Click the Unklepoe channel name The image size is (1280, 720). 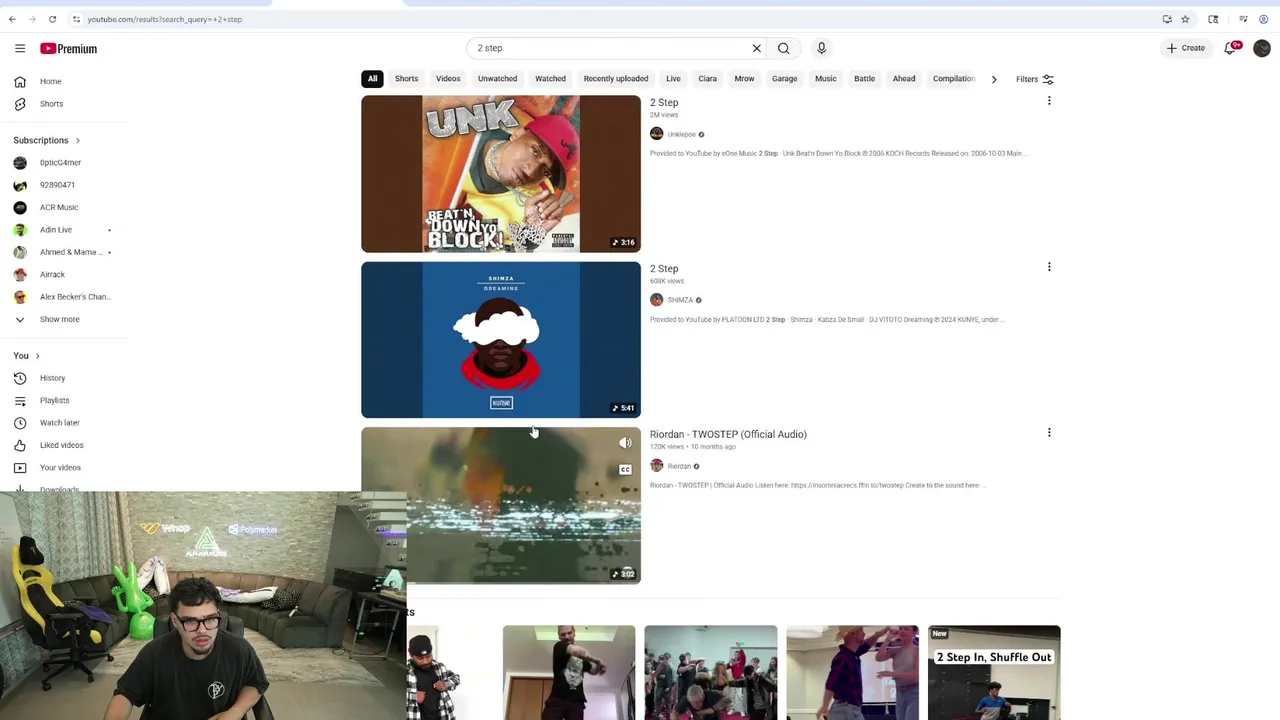click(681, 134)
